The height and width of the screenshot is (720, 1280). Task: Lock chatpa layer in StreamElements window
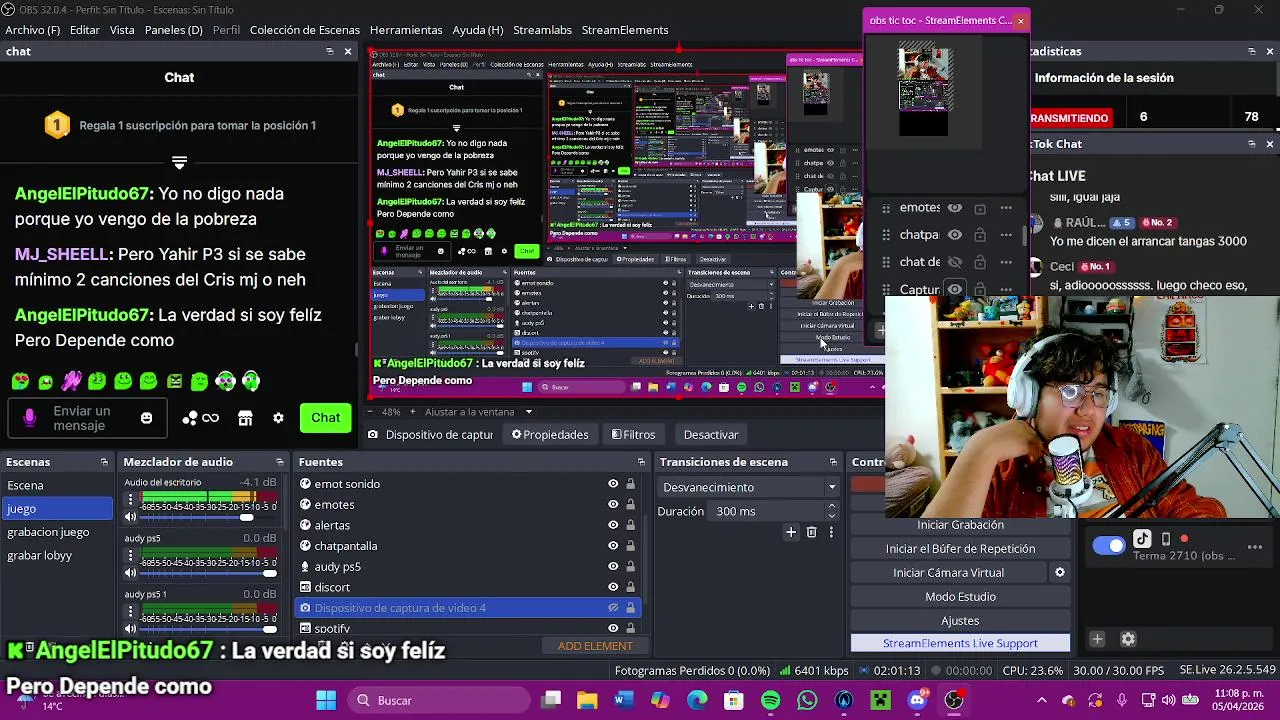[980, 235]
